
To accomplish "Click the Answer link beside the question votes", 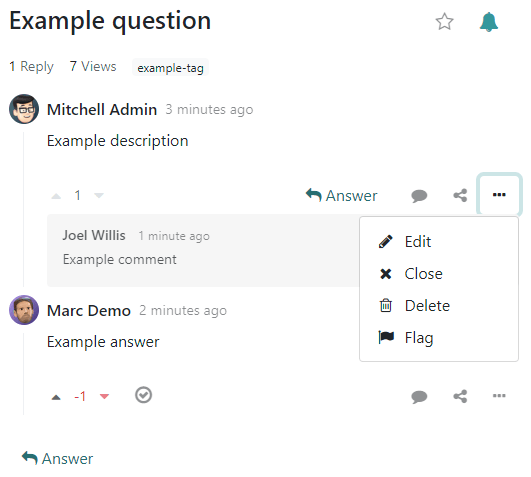I will coord(341,195).
